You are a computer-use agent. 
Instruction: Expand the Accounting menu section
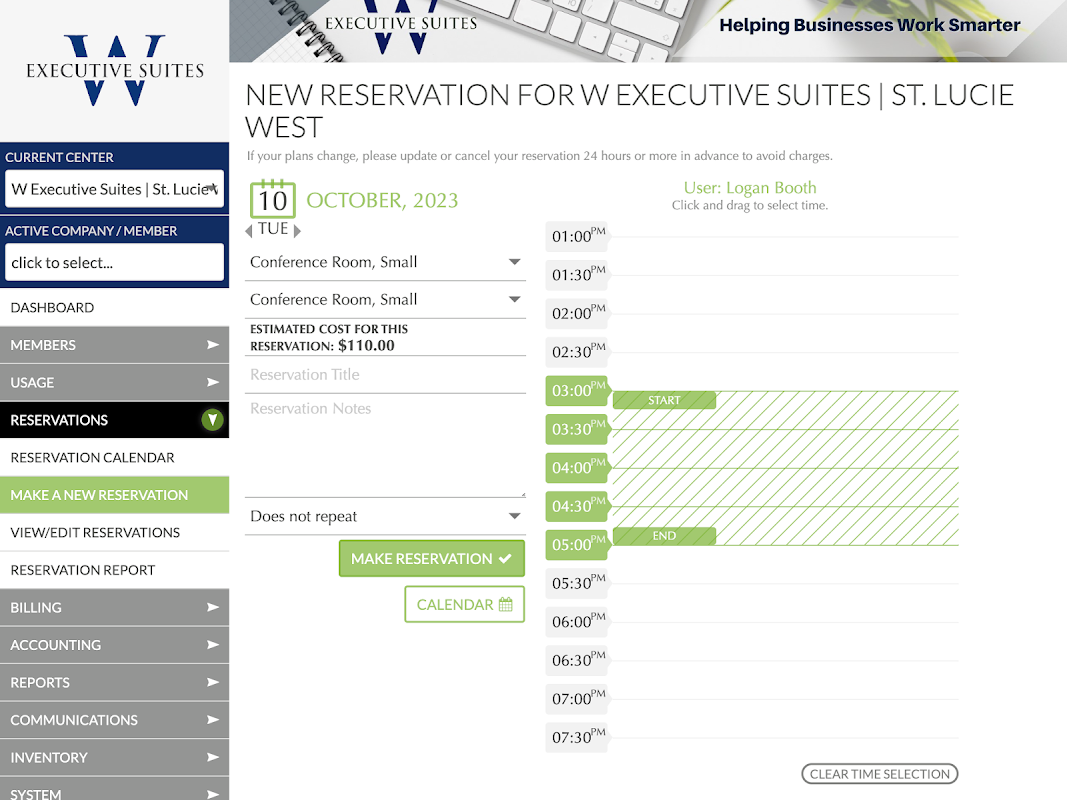click(x=114, y=645)
